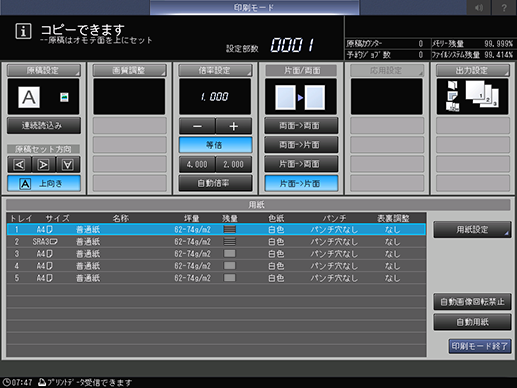
Task: Select tray 1 A4 row
Action: pyautogui.click(x=216, y=229)
